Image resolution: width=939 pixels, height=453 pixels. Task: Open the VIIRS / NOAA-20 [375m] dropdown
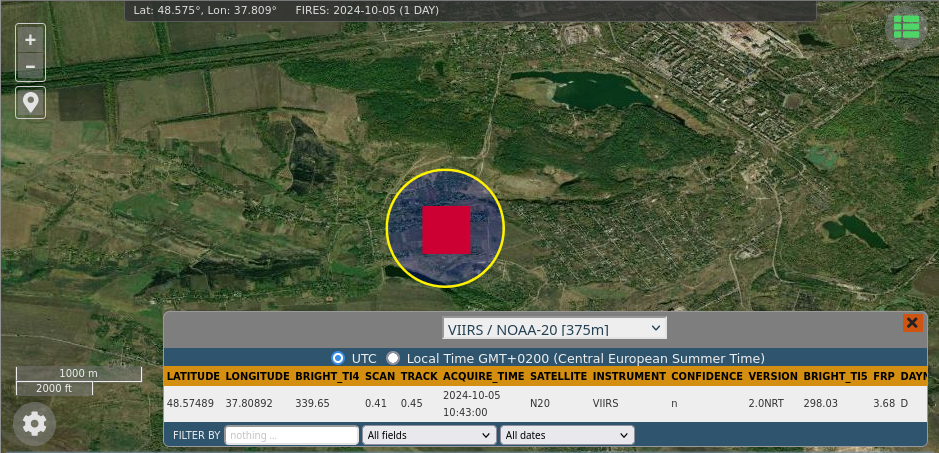tap(555, 328)
